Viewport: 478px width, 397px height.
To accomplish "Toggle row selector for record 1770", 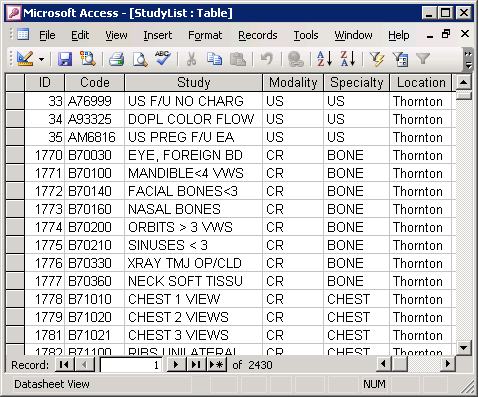I will tap(15, 155).
